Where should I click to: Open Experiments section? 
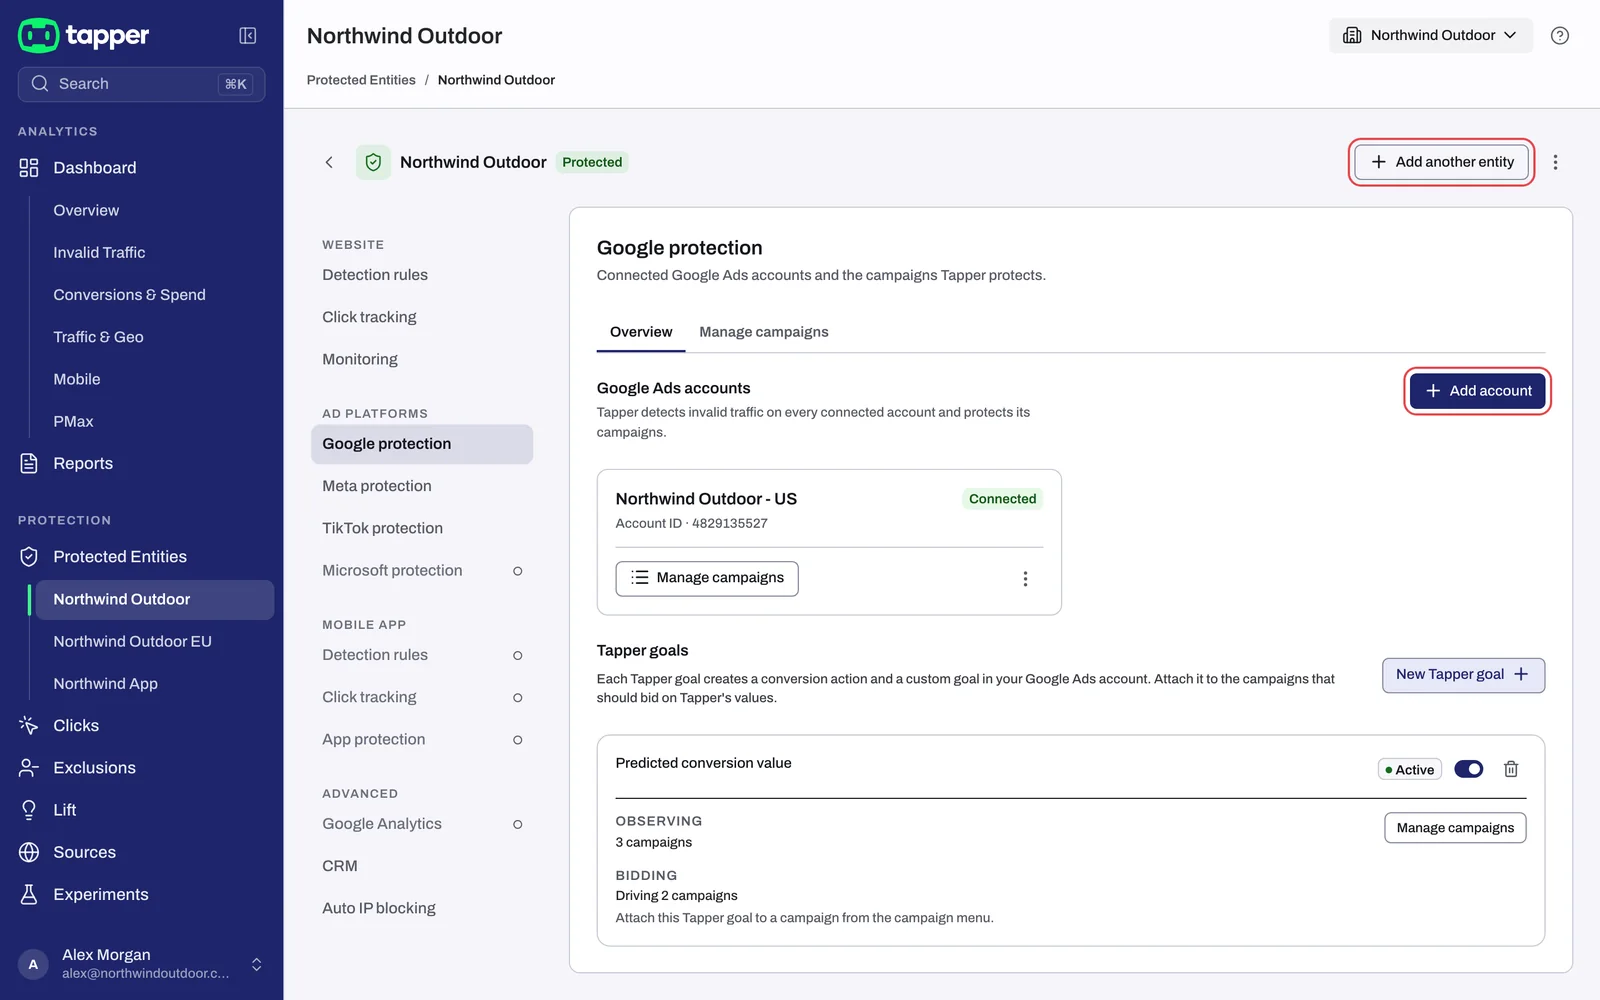coord(142,895)
